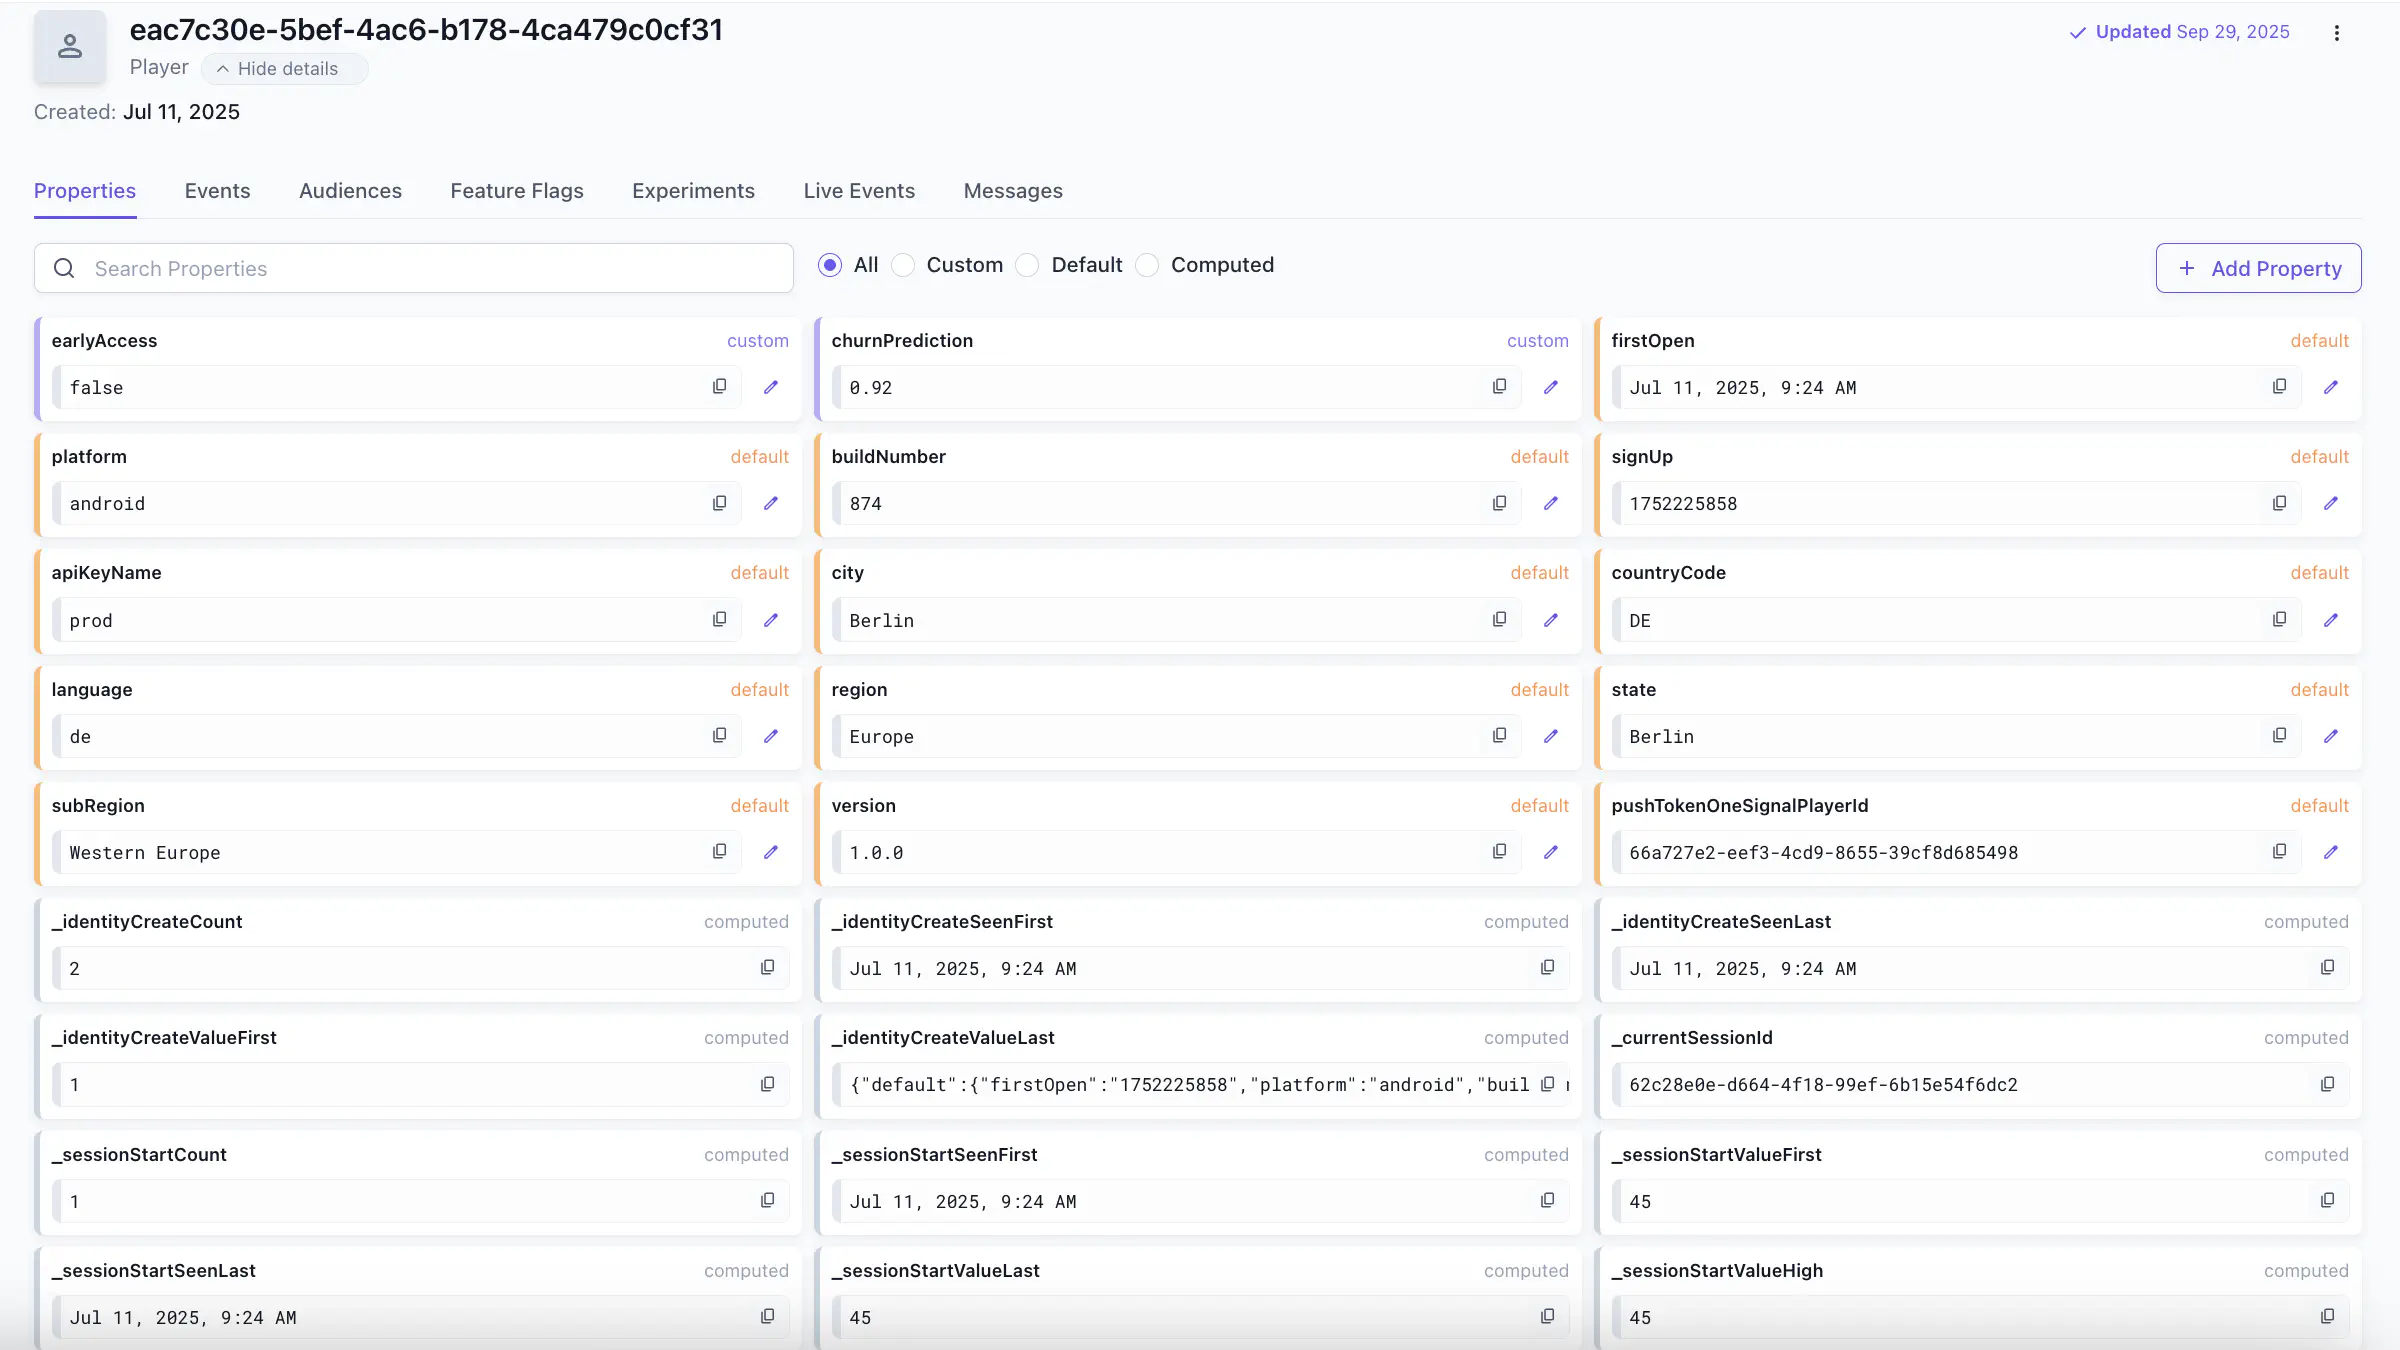Copy the churnPrediction value

pyautogui.click(x=1499, y=386)
